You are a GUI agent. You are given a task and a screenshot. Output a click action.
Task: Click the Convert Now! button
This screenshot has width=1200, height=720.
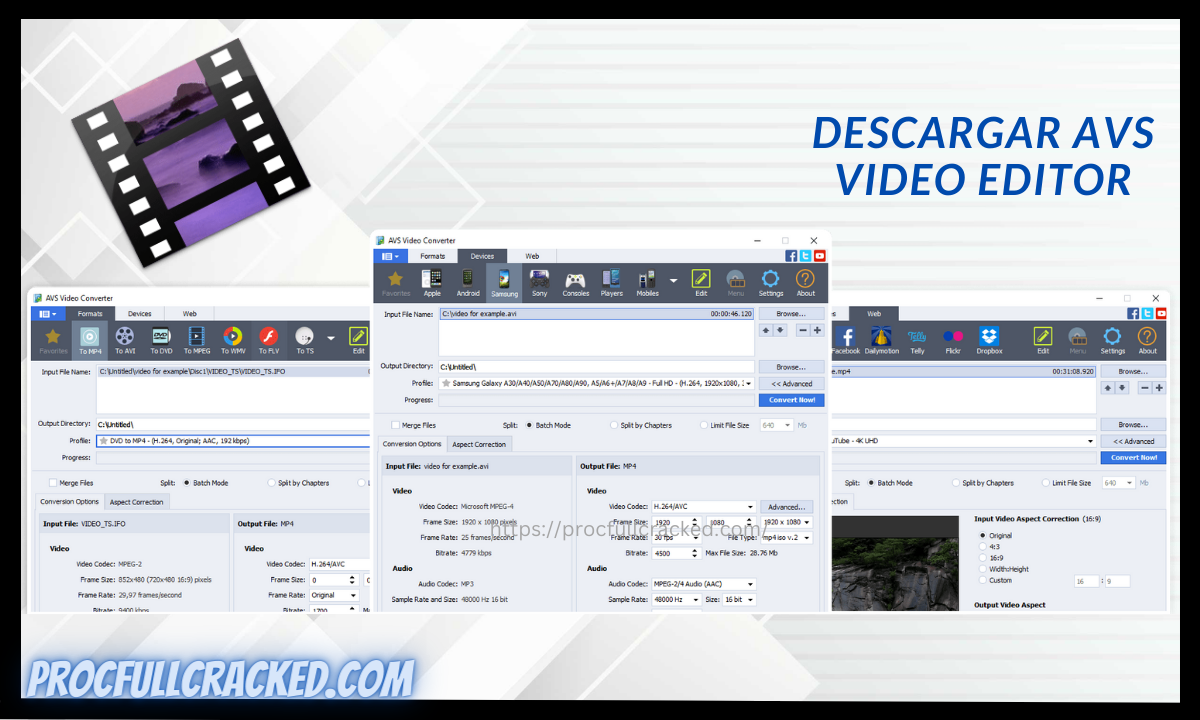click(x=791, y=400)
